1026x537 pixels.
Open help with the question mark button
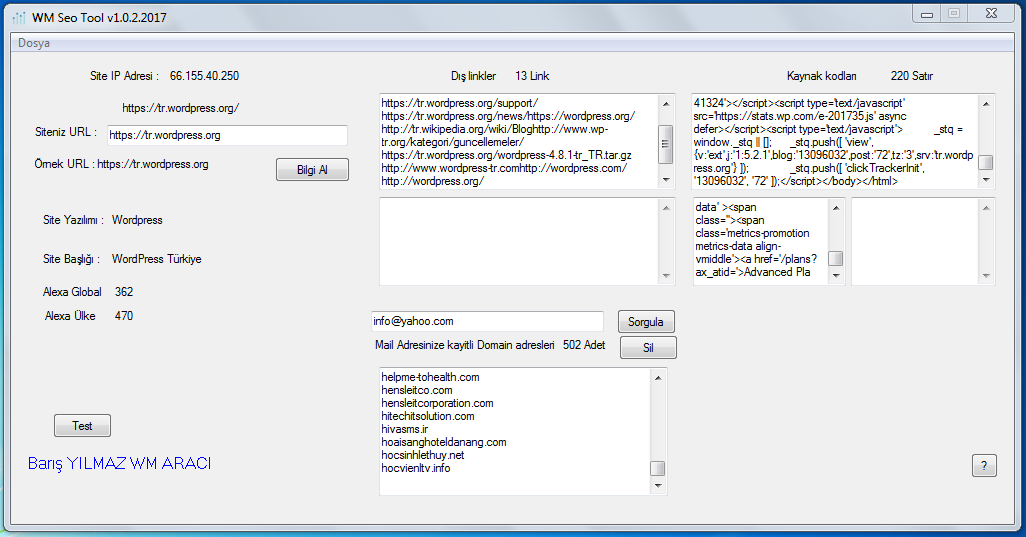[984, 466]
